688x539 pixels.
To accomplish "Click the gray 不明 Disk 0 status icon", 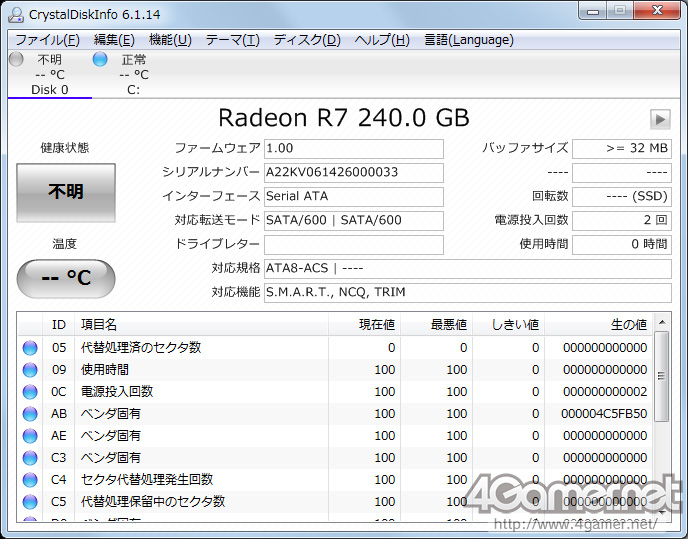I will click(16, 59).
